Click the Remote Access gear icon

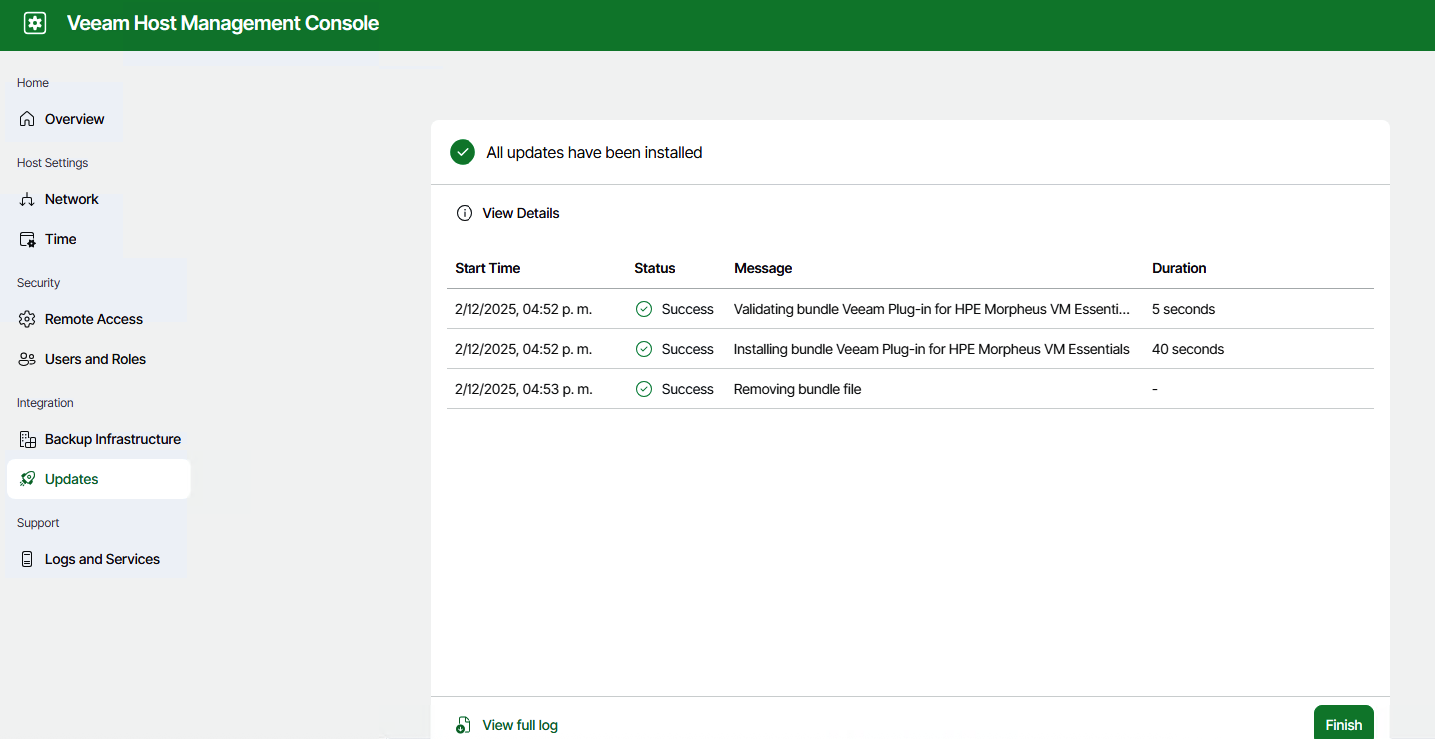pyautogui.click(x=27, y=319)
